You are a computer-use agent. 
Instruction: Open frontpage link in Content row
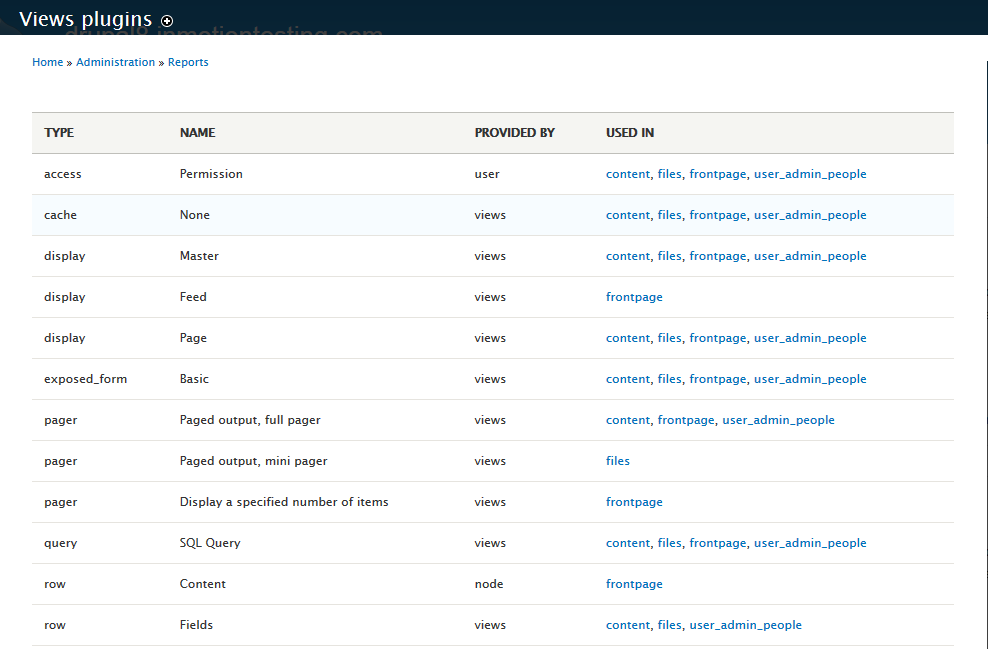[634, 584]
